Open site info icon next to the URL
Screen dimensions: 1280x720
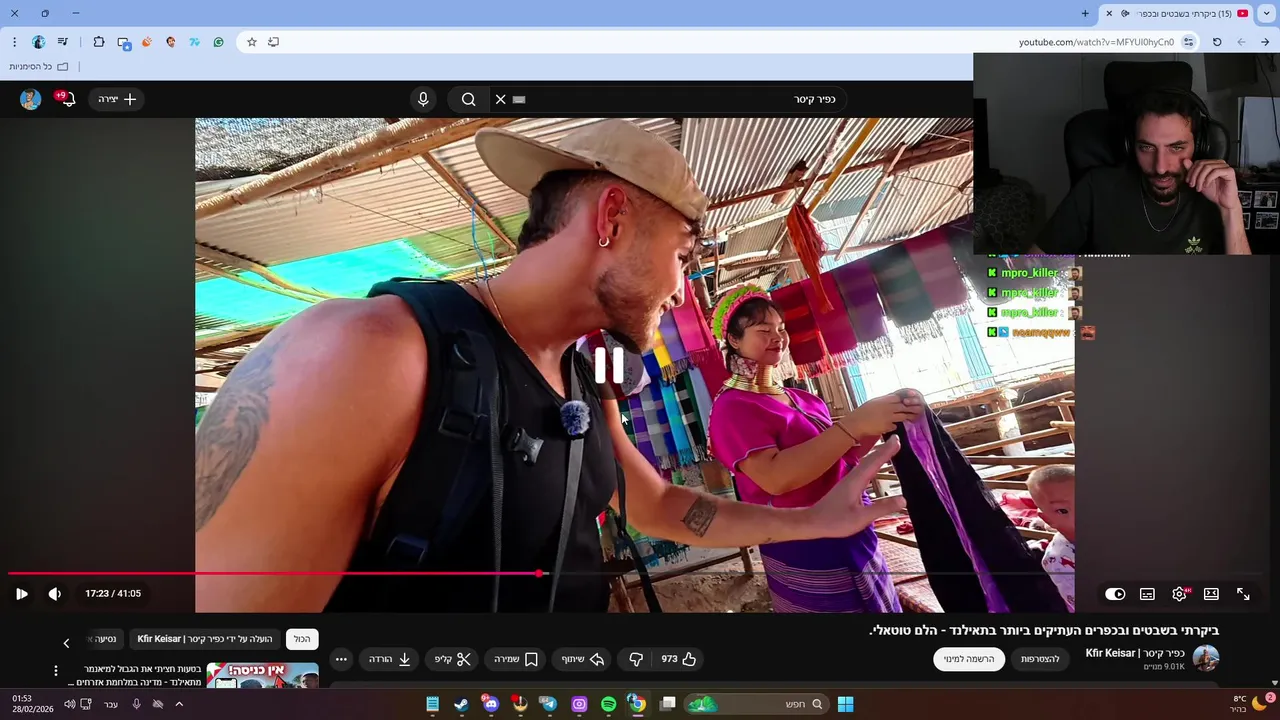pyautogui.click(x=1189, y=42)
